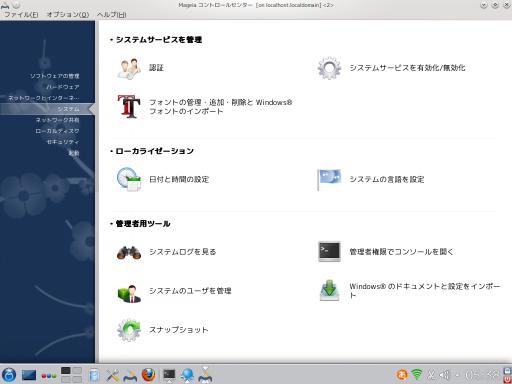The width and height of the screenshot is (512, 384).
Task: Switch to the terminal window task
Action: click(169, 375)
